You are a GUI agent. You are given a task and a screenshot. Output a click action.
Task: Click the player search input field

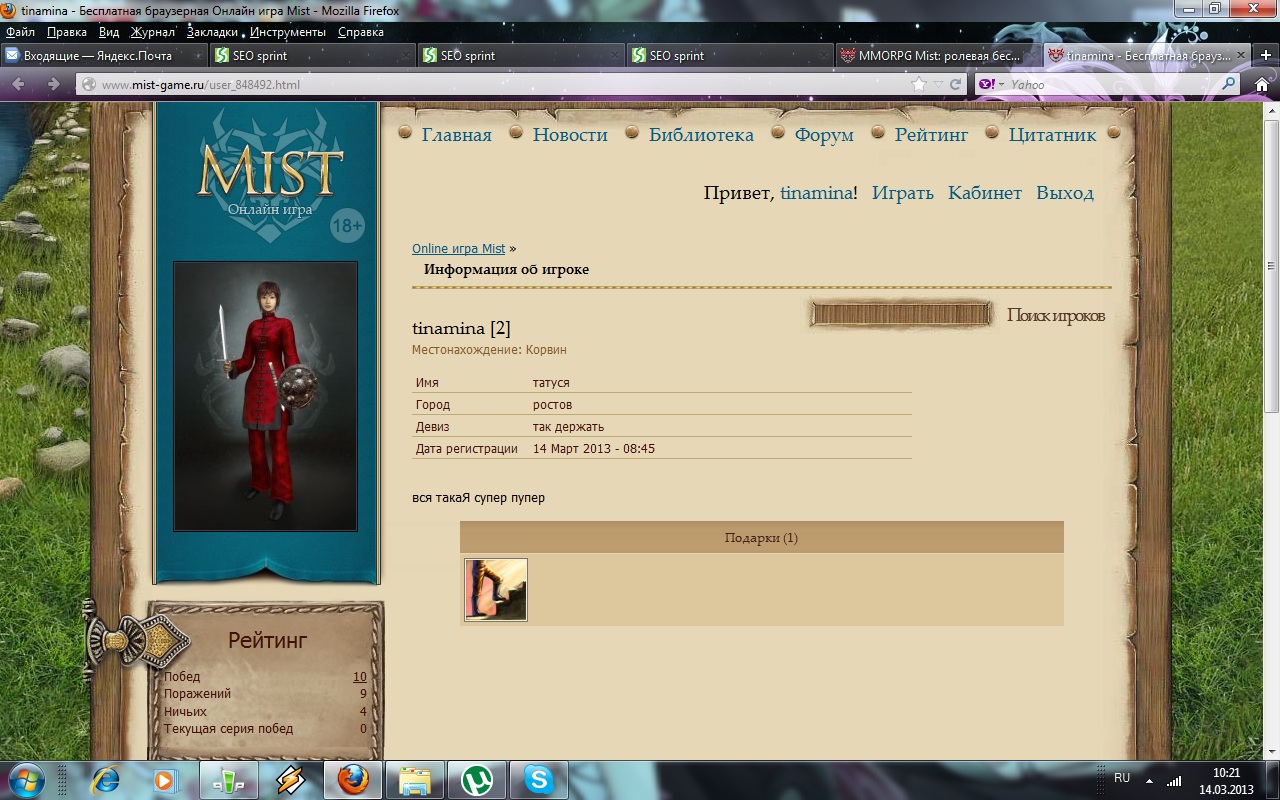coord(900,316)
